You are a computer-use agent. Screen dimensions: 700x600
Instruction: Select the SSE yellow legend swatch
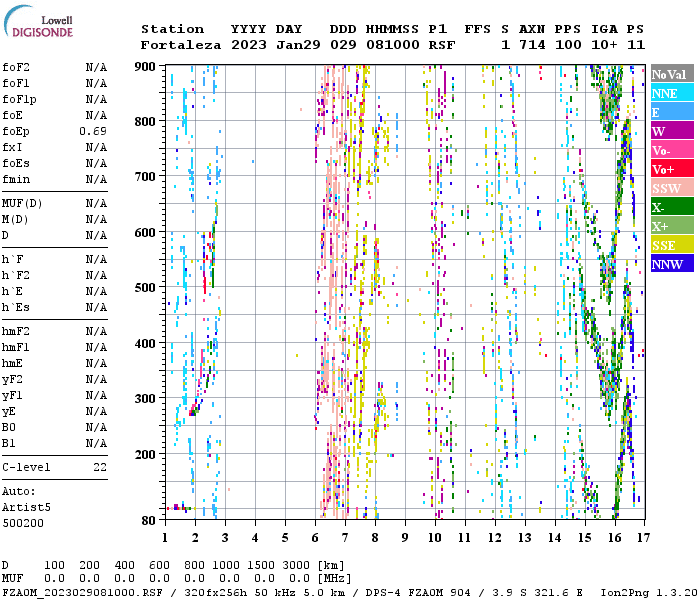672,245
